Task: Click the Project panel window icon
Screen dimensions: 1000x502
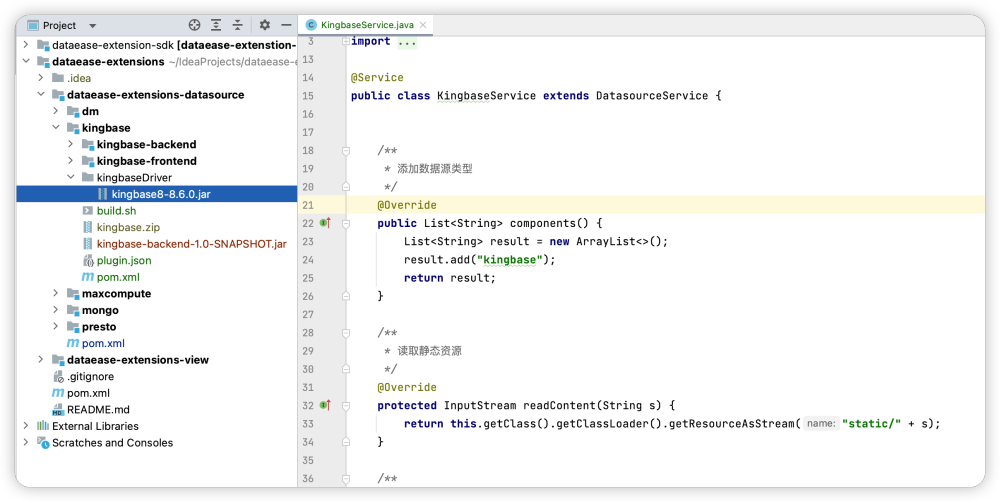Action: (33, 26)
